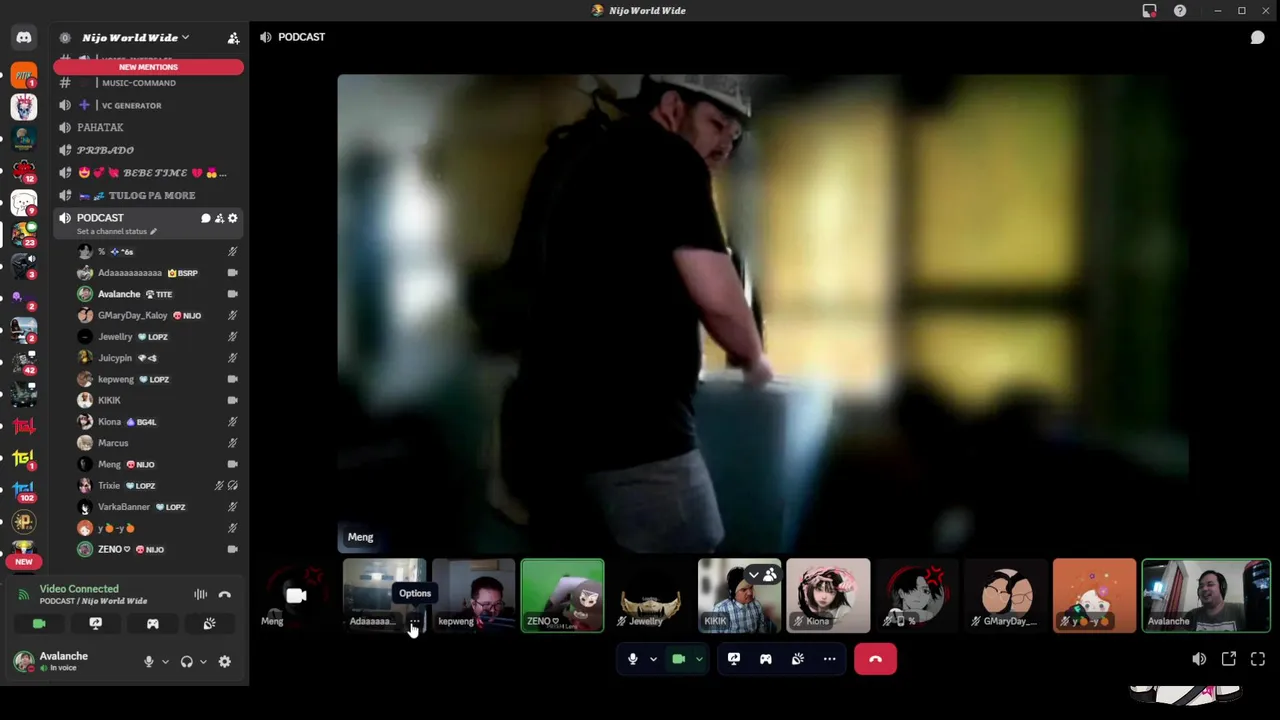The width and height of the screenshot is (1280, 720).
Task: Pop out the call window
Action: (x=1229, y=659)
